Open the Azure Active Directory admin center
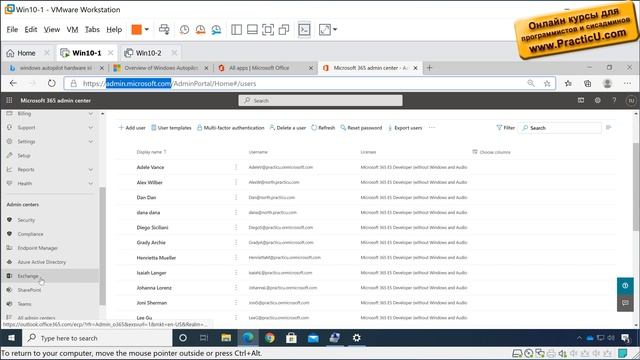 click(x=42, y=262)
